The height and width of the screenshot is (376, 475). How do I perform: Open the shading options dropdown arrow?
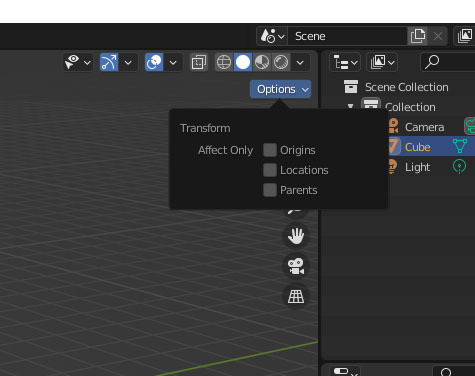click(300, 62)
